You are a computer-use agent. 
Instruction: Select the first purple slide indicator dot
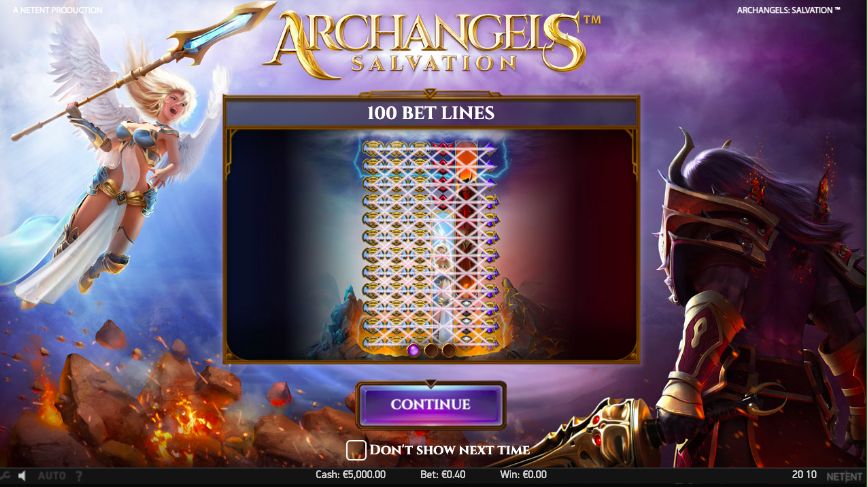413,350
